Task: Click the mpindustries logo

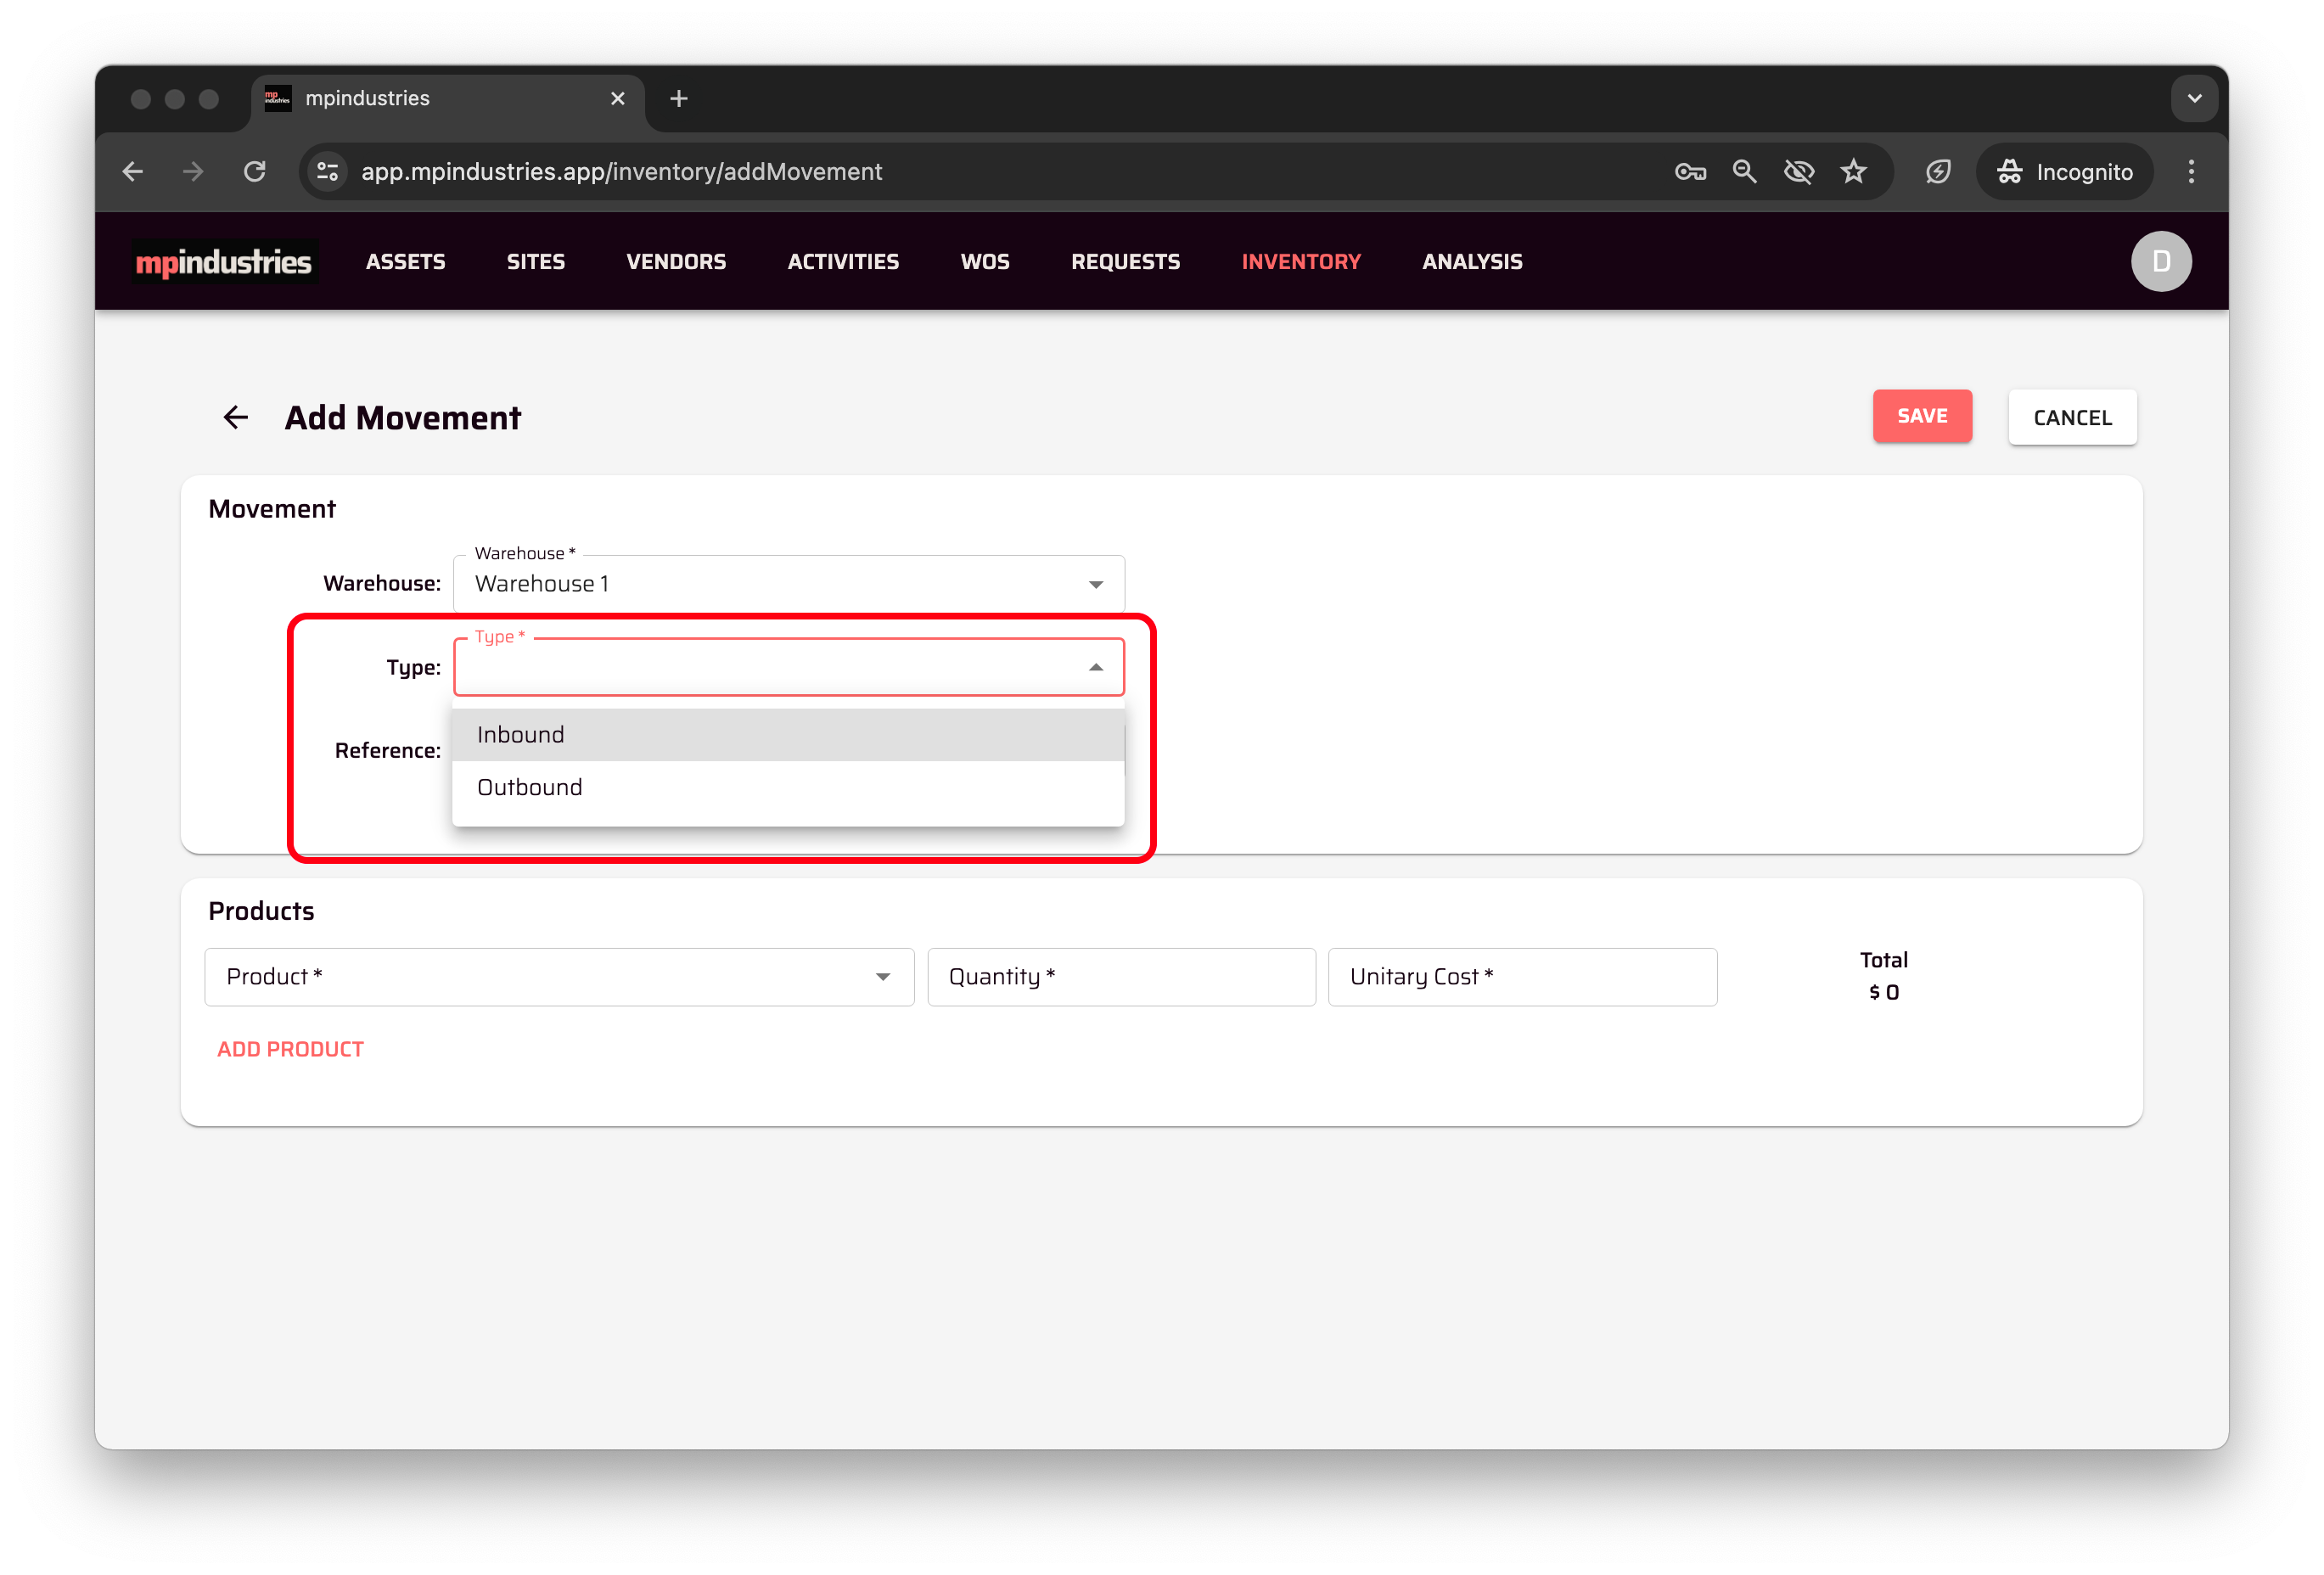Action: pyautogui.click(x=224, y=262)
